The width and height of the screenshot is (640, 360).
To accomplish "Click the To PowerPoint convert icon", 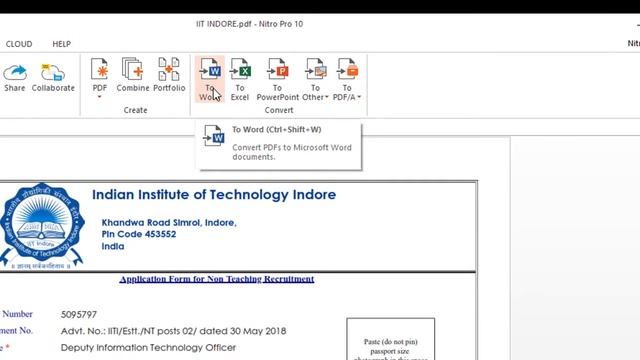I will coord(278,69).
